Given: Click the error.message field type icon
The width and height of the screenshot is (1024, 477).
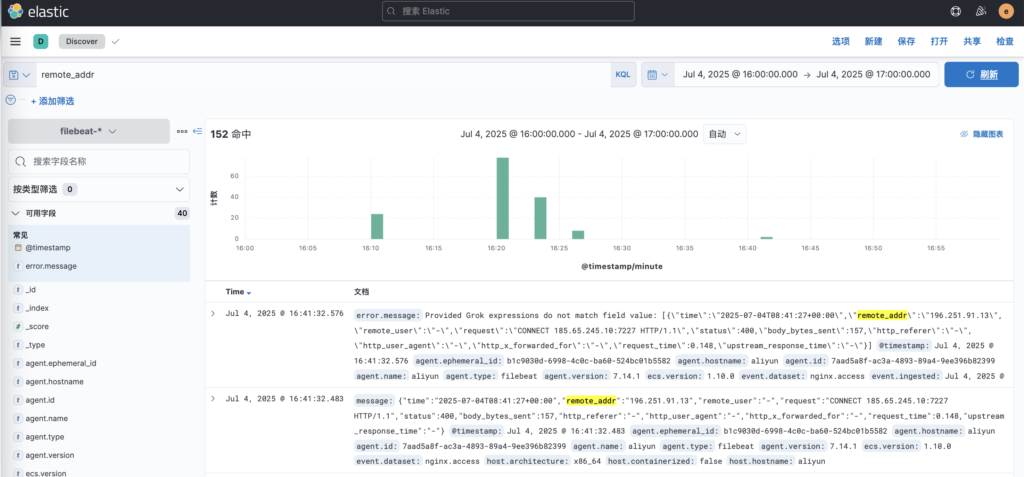Looking at the screenshot, I should pyautogui.click(x=18, y=267).
